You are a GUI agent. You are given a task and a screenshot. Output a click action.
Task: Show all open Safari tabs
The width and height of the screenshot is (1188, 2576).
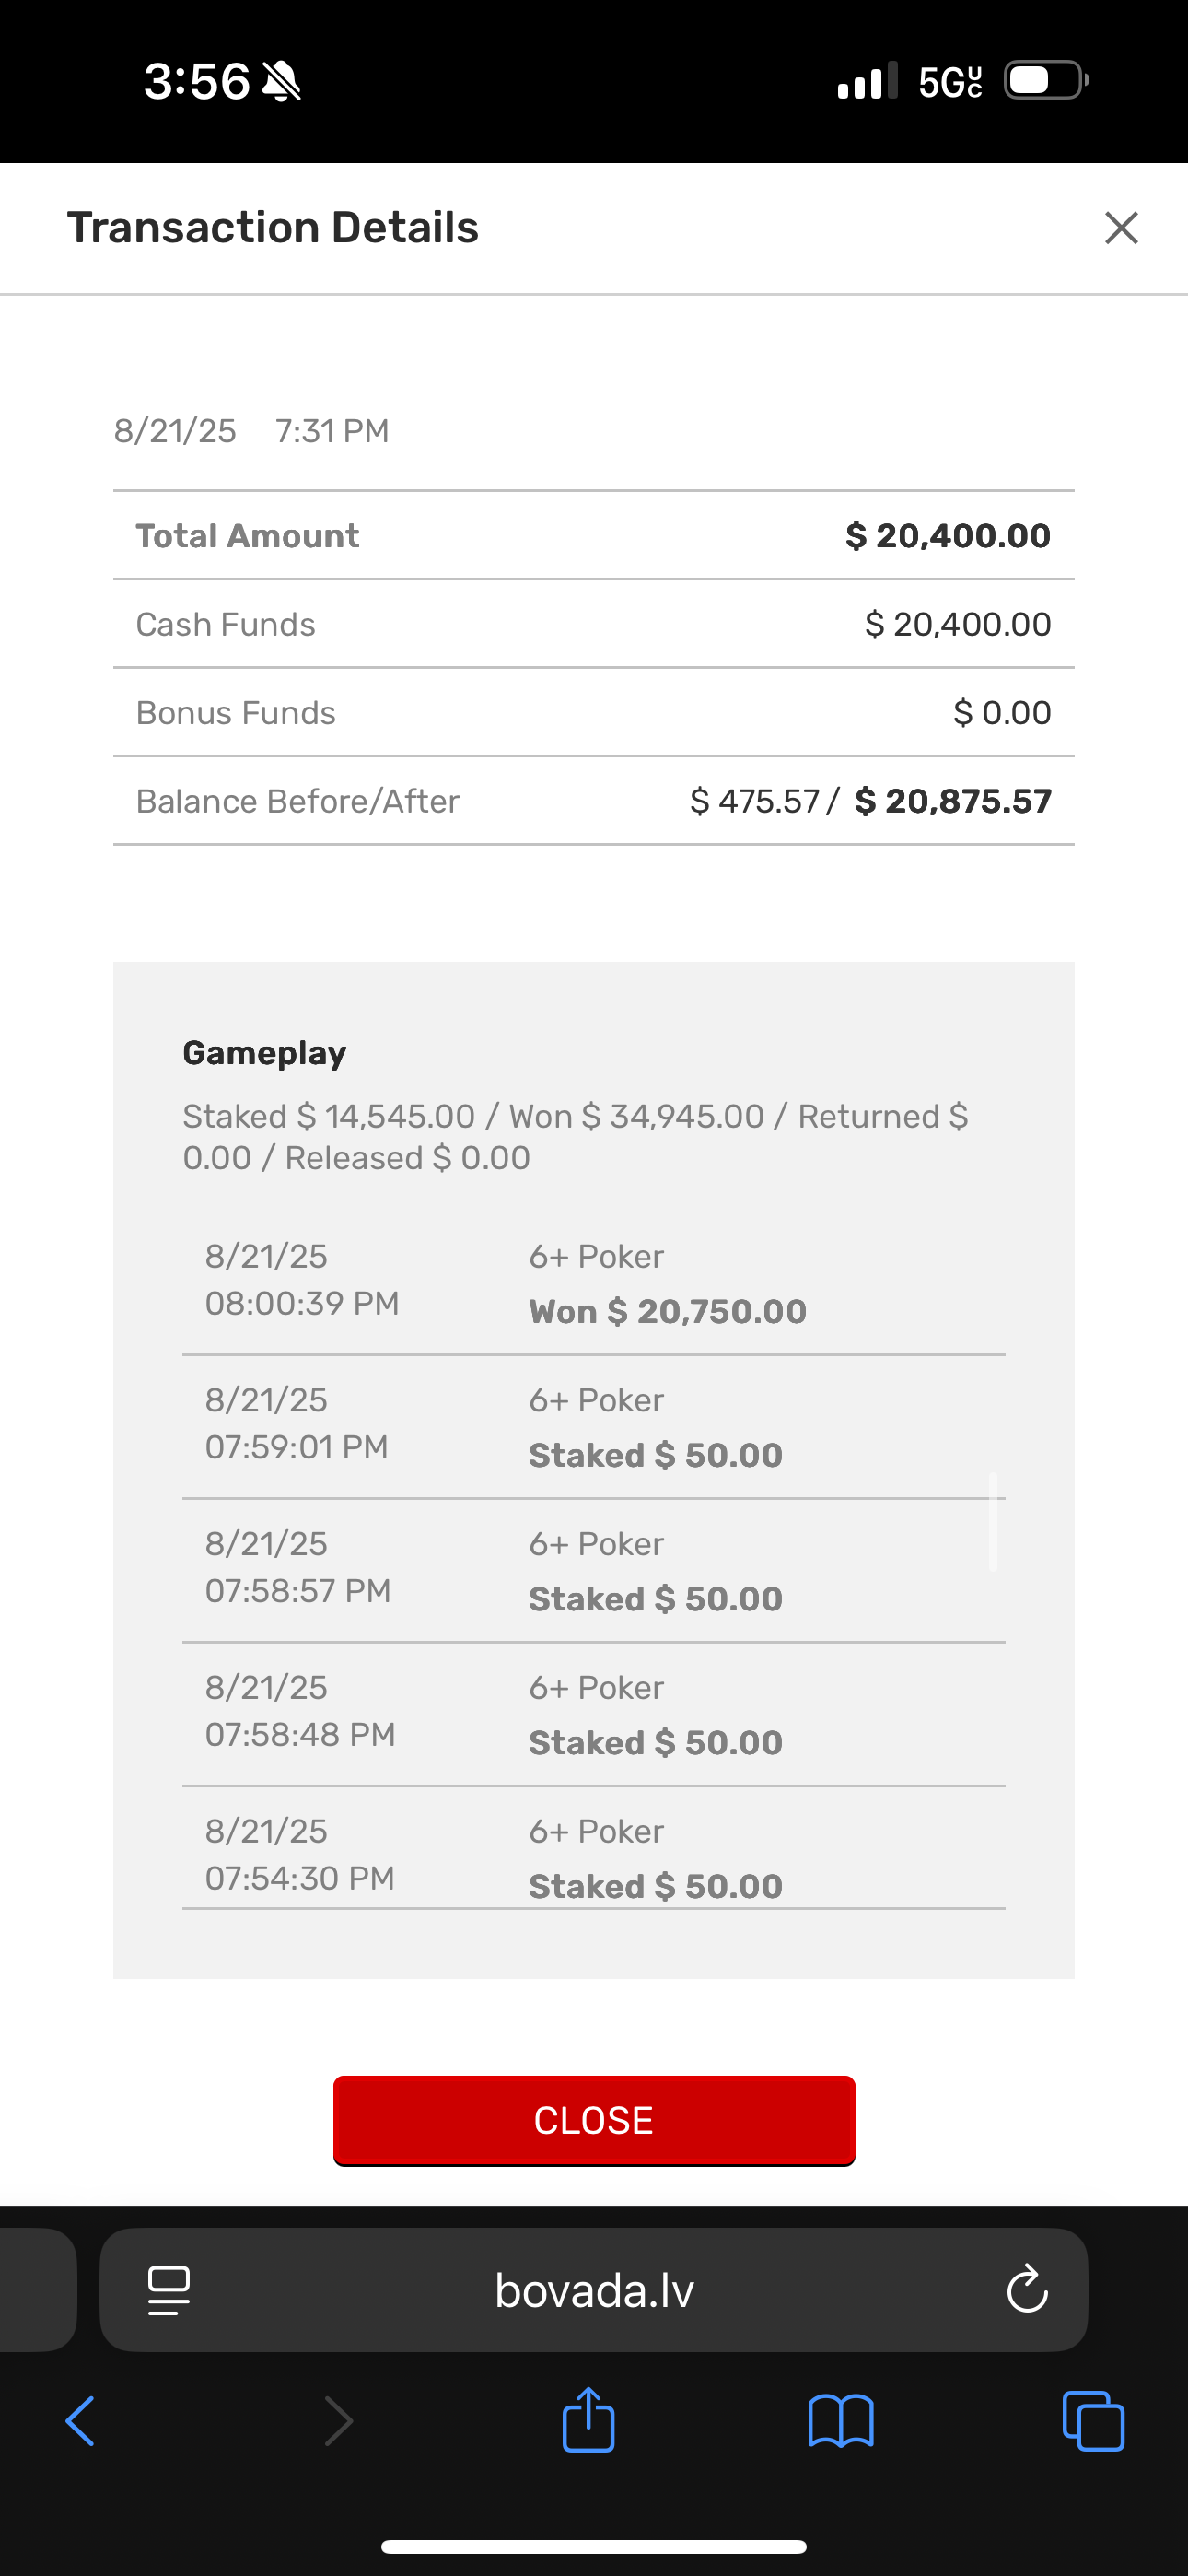[1092, 2421]
